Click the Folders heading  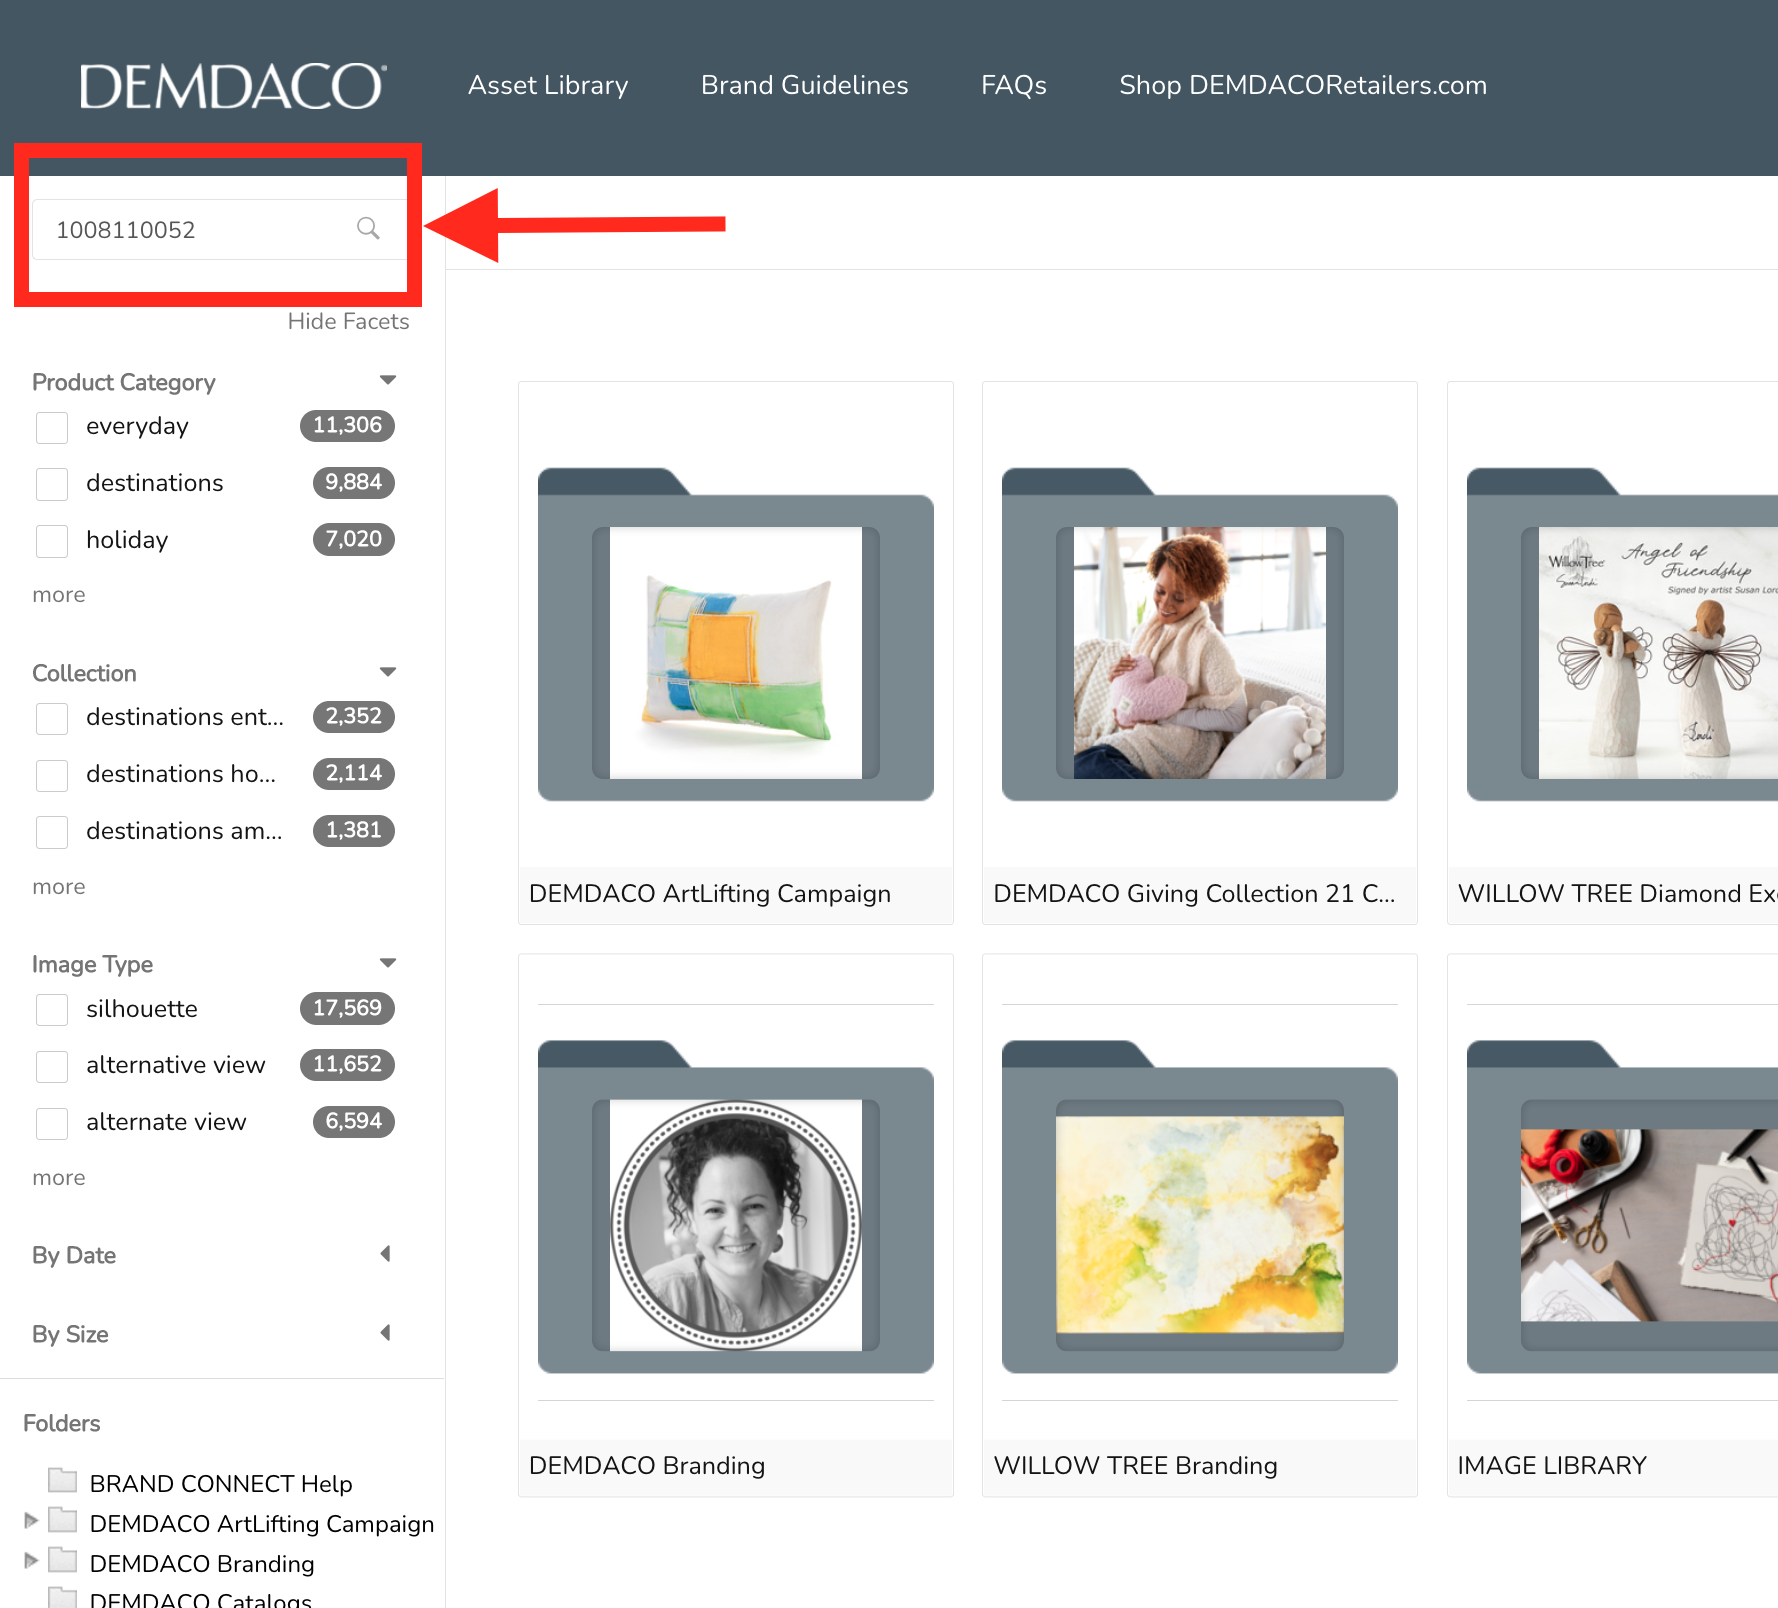[62, 1423]
